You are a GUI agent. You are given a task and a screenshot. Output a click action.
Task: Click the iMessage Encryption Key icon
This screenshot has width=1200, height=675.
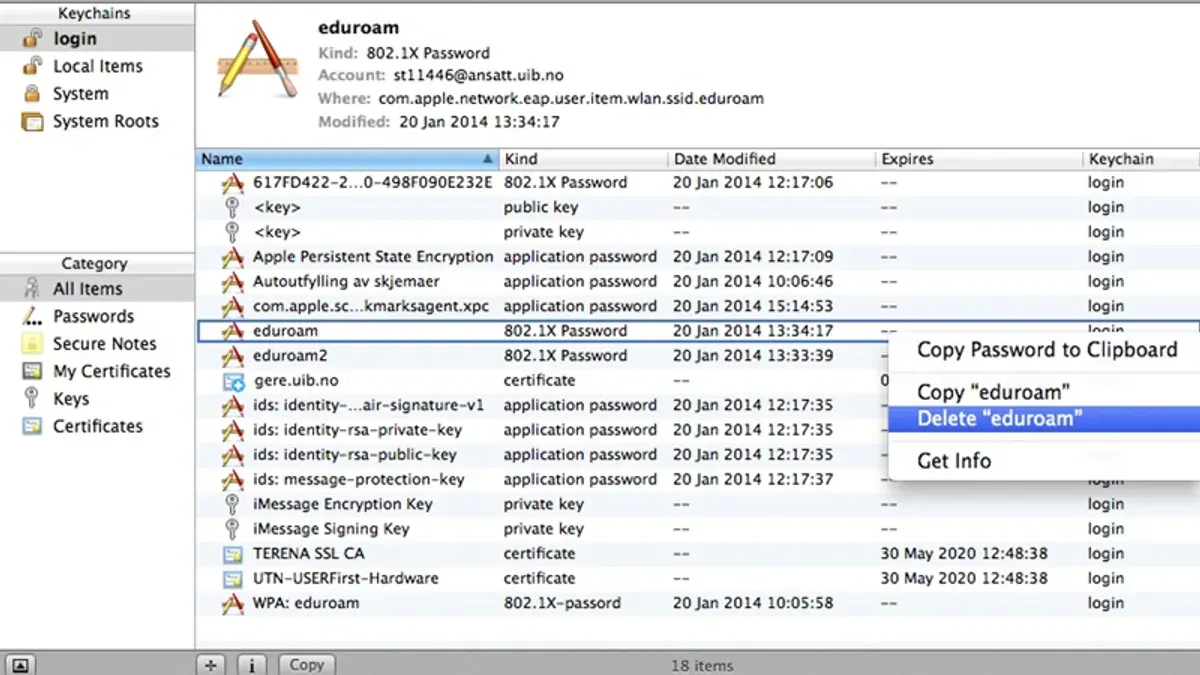coord(232,504)
